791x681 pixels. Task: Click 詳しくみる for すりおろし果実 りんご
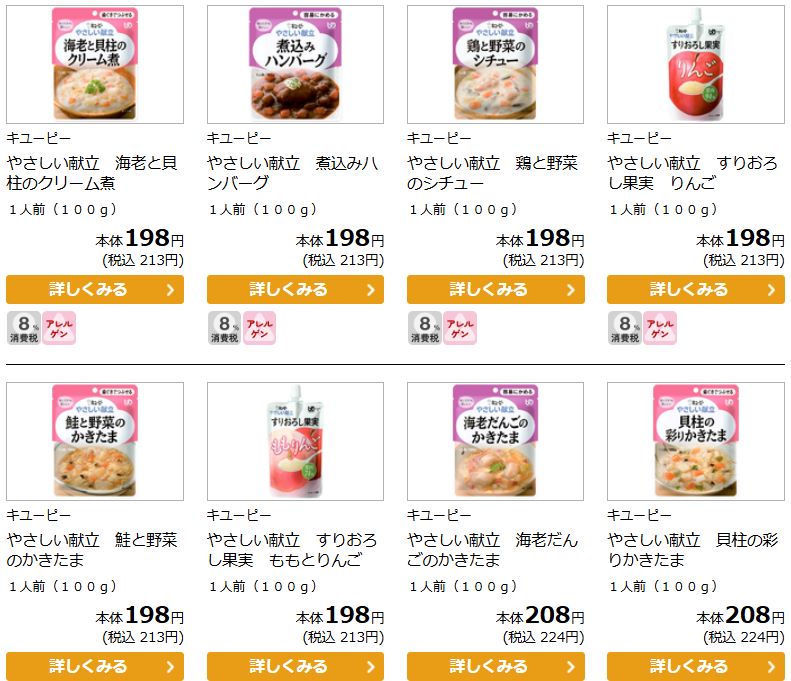pyautogui.click(x=696, y=290)
